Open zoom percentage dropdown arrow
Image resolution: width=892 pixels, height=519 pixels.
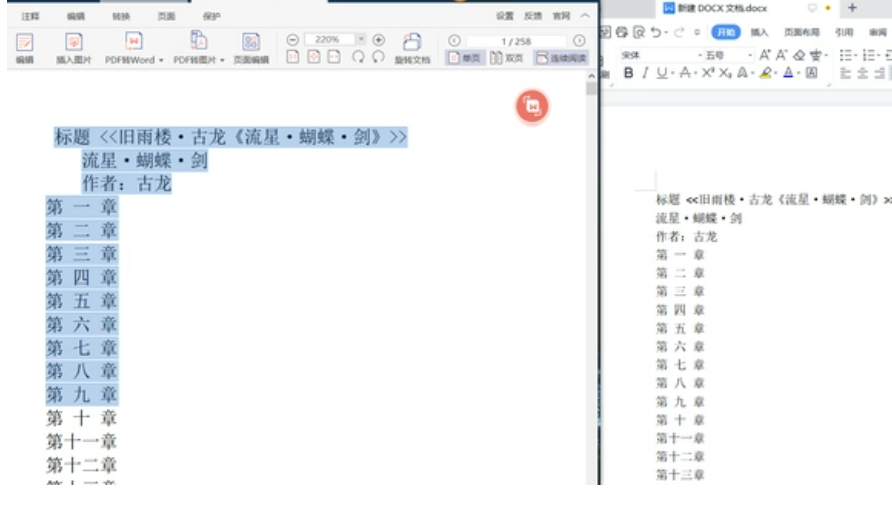click(x=361, y=39)
